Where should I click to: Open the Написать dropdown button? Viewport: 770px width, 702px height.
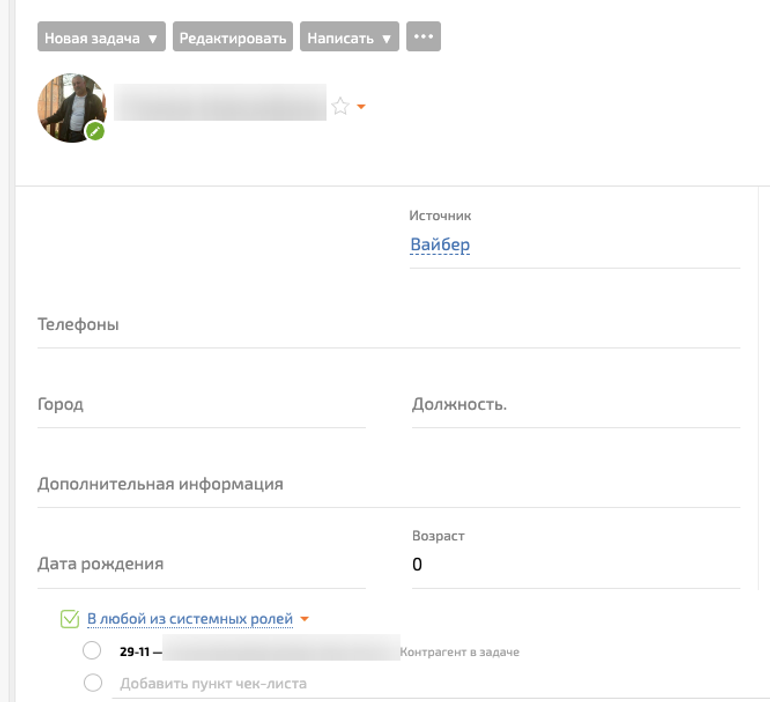(349, 38)
